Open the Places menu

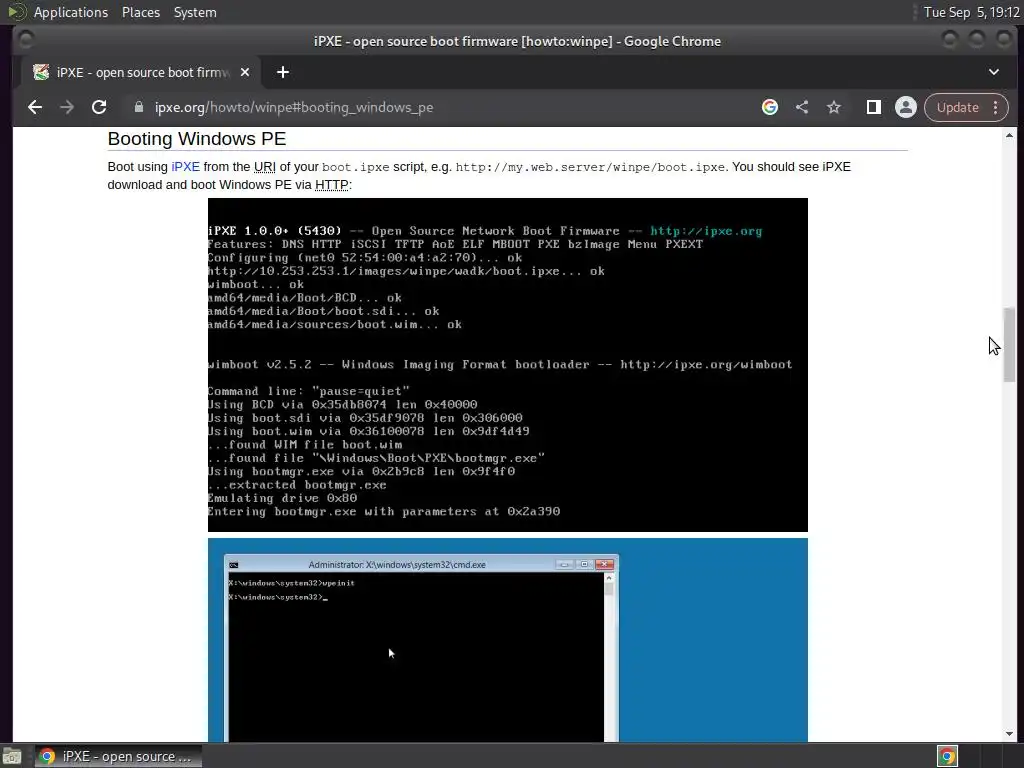point(141,12)
